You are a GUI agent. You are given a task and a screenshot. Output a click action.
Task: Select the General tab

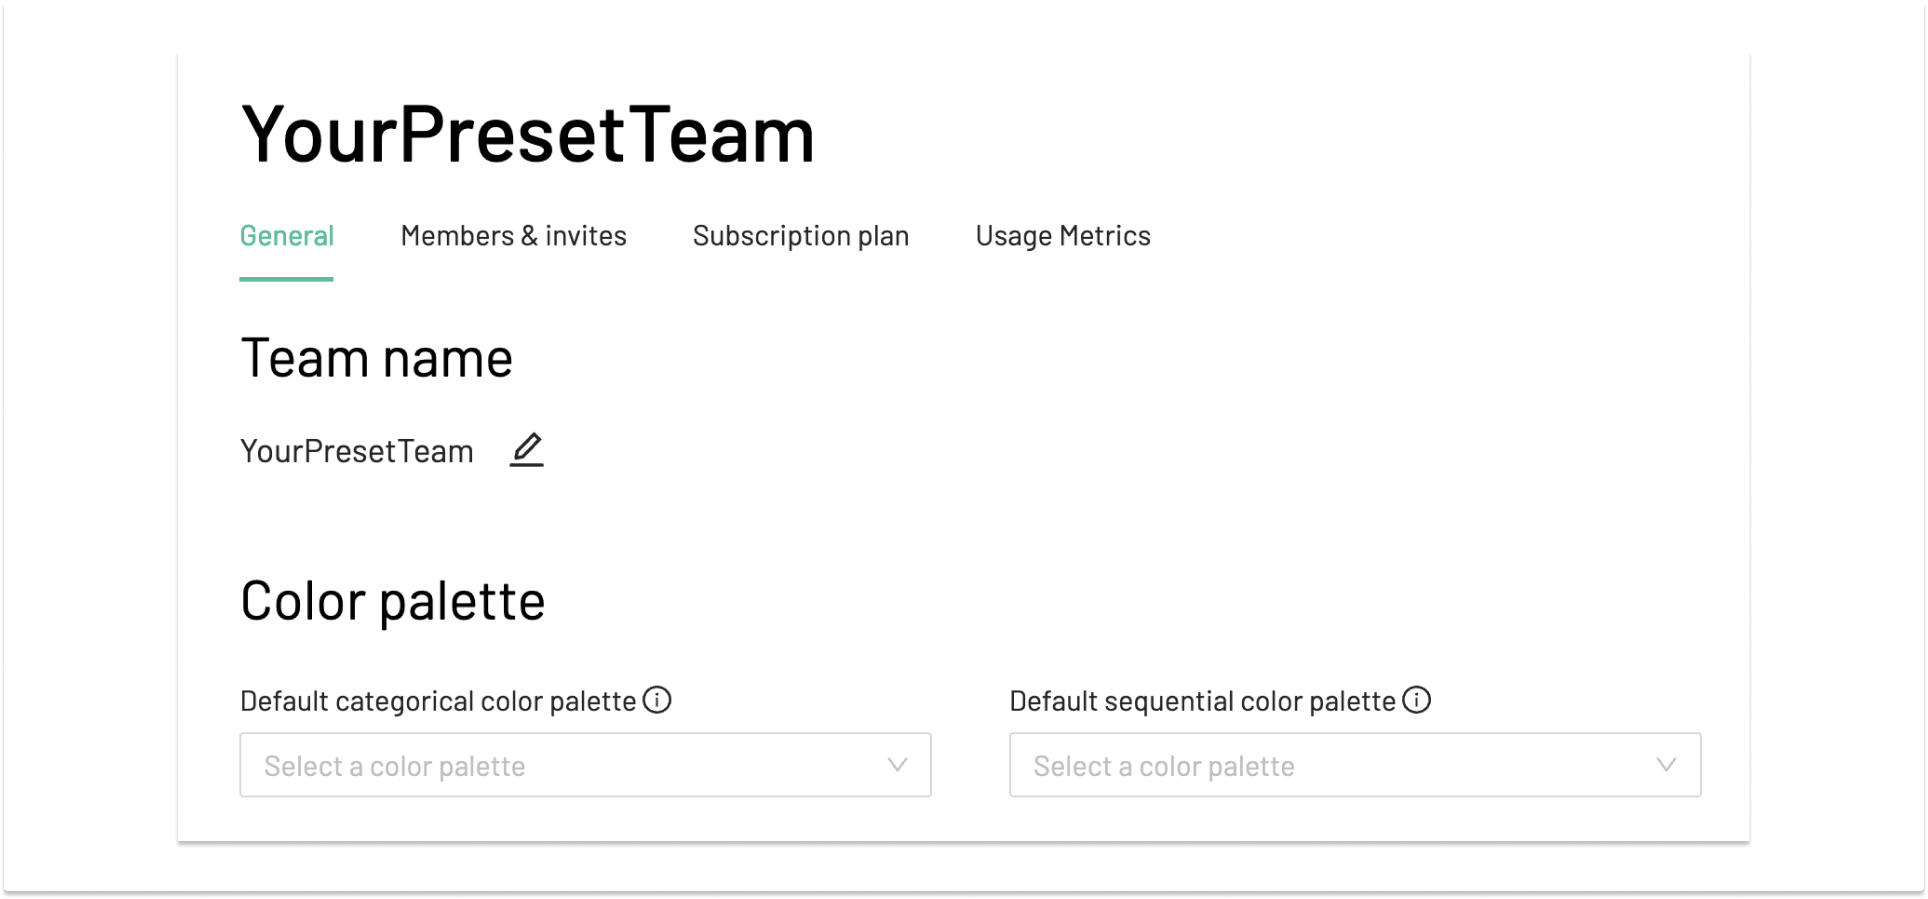click(286, 236)
